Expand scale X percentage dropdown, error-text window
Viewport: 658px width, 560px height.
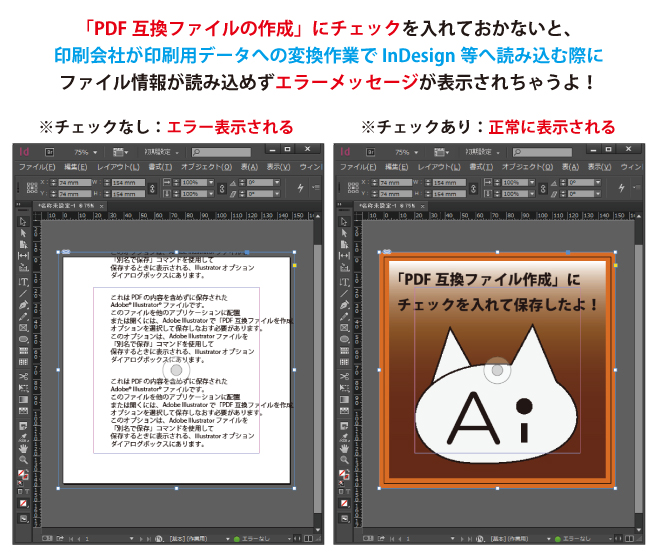pyautogui.click(x=211, y=182)
